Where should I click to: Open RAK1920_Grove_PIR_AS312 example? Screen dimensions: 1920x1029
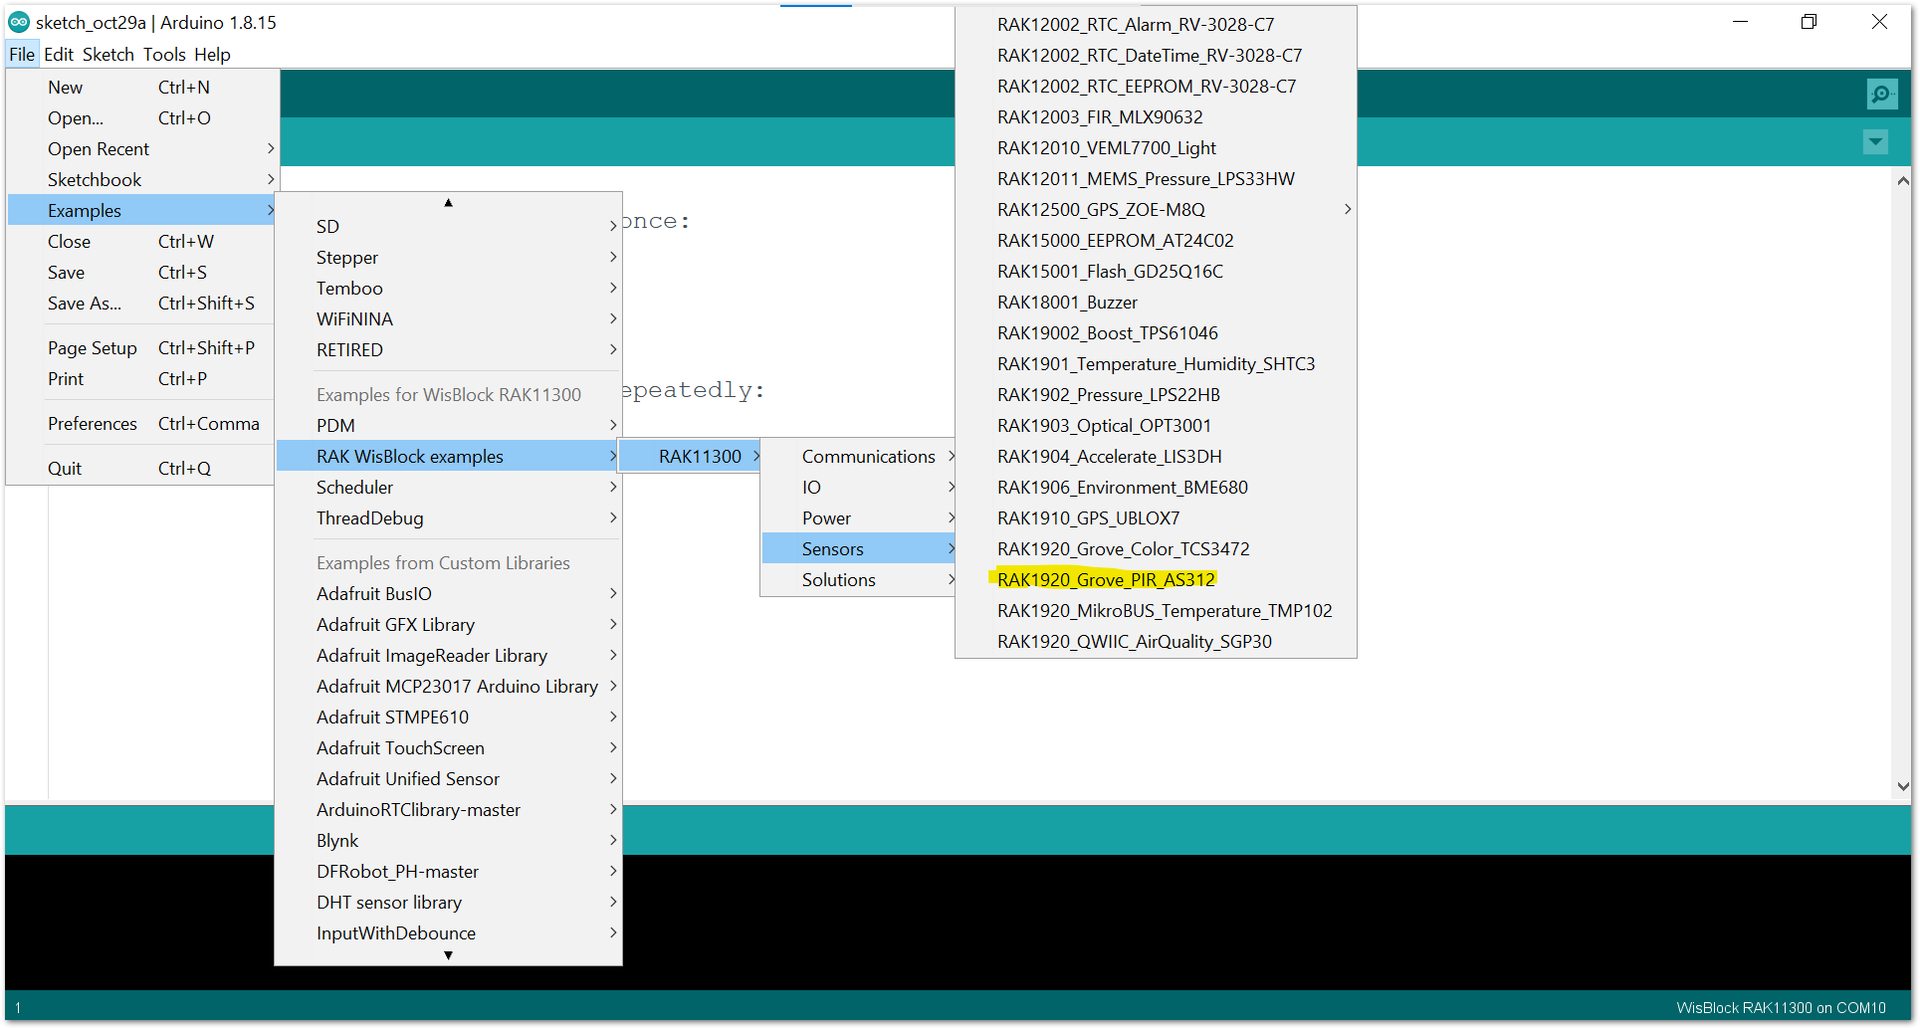click(1156, 580)
